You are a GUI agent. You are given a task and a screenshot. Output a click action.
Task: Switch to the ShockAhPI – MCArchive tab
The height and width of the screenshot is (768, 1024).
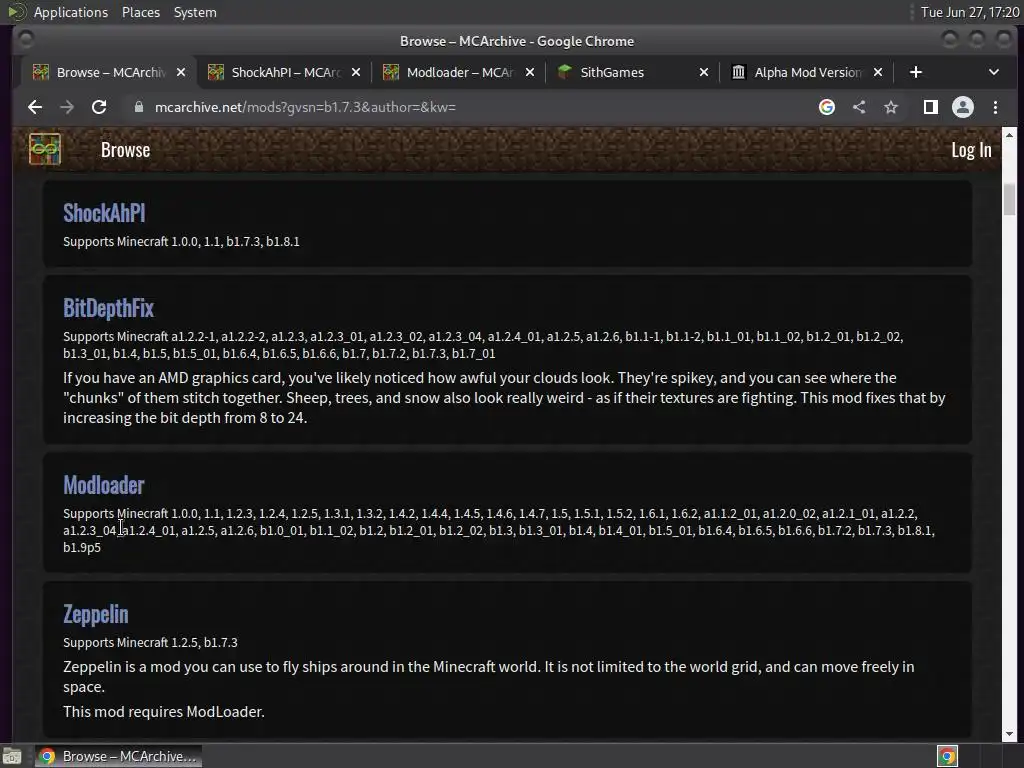click(284, 72)
